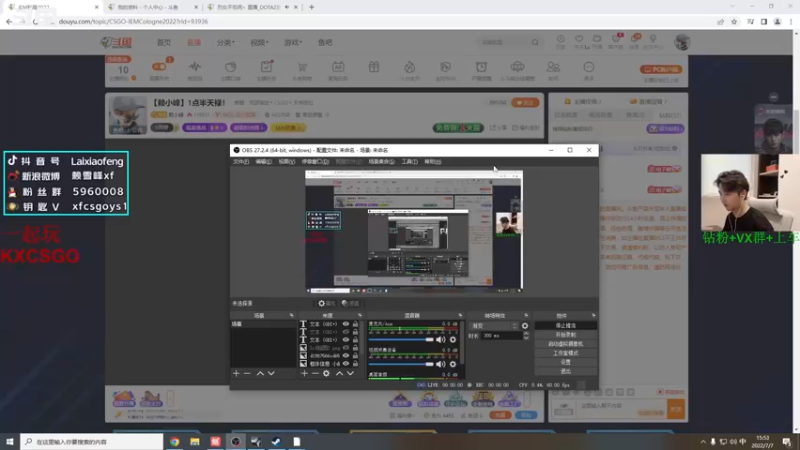Bookmark this page with the star icon
The image size is (800, 450).
(734, 21)
